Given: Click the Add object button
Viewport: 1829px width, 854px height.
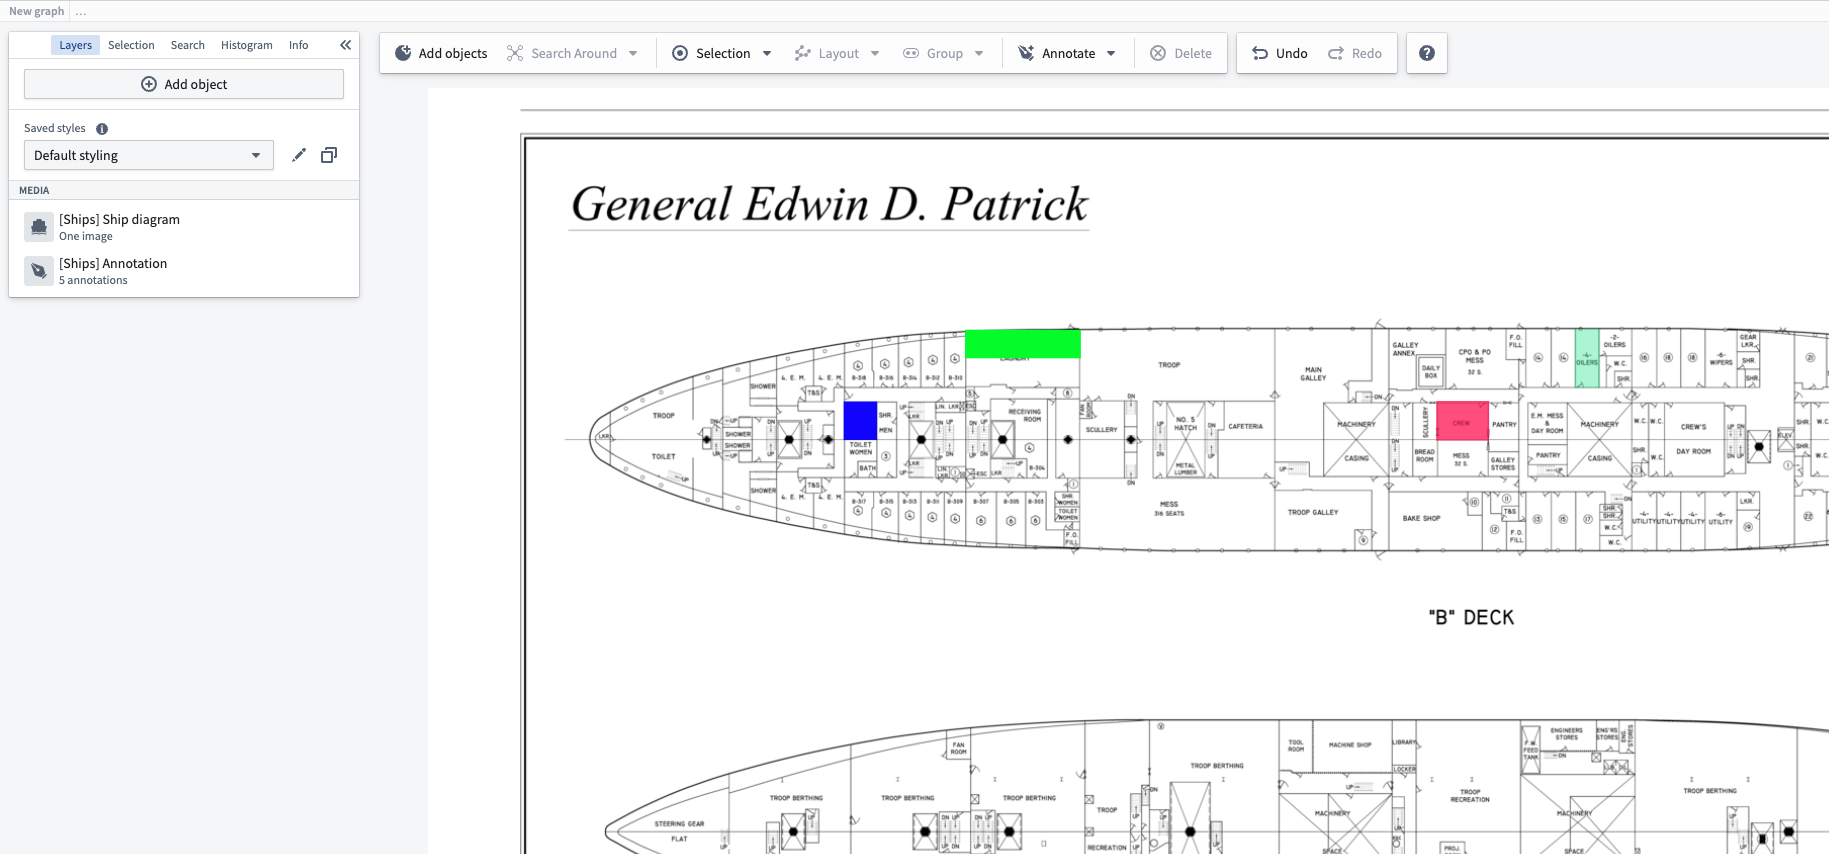Looking at the screenshot, I should (x=184, y=84).
